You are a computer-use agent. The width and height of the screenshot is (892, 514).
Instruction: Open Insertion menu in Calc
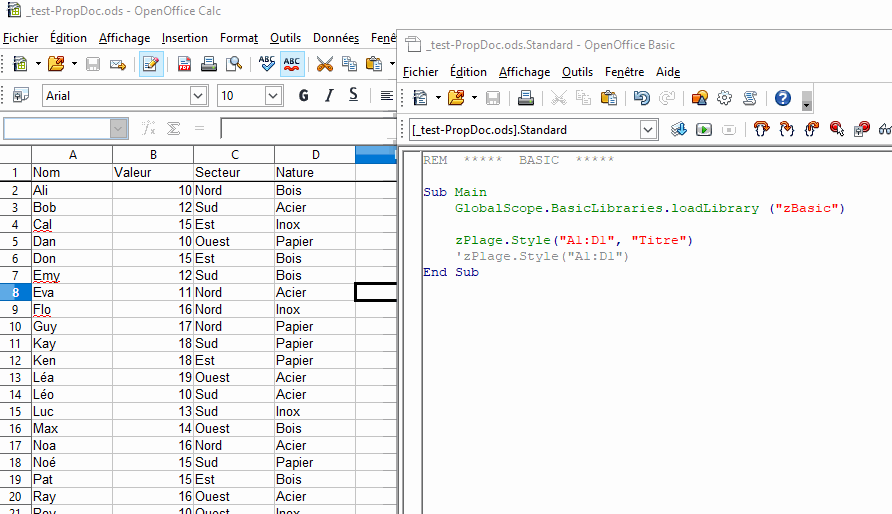tap(184, 38)
